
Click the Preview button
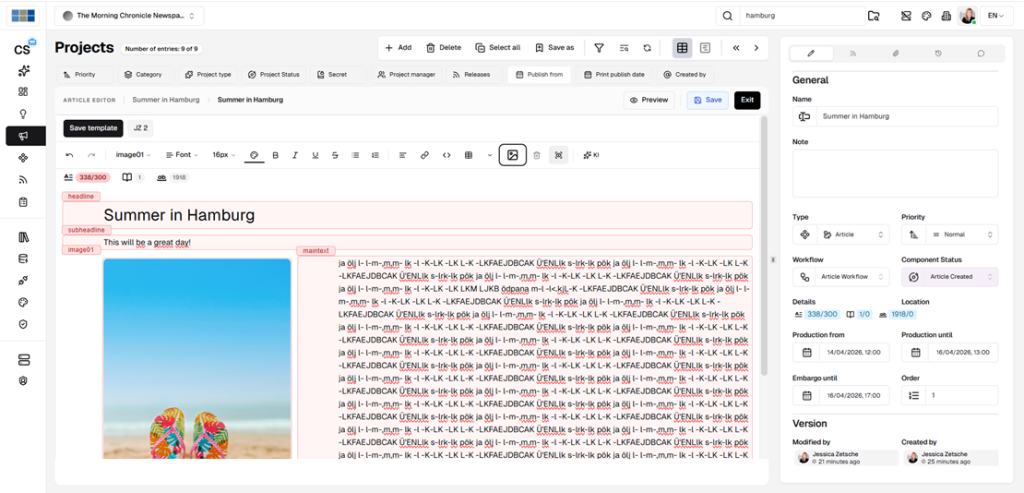[x=648, y=100]
